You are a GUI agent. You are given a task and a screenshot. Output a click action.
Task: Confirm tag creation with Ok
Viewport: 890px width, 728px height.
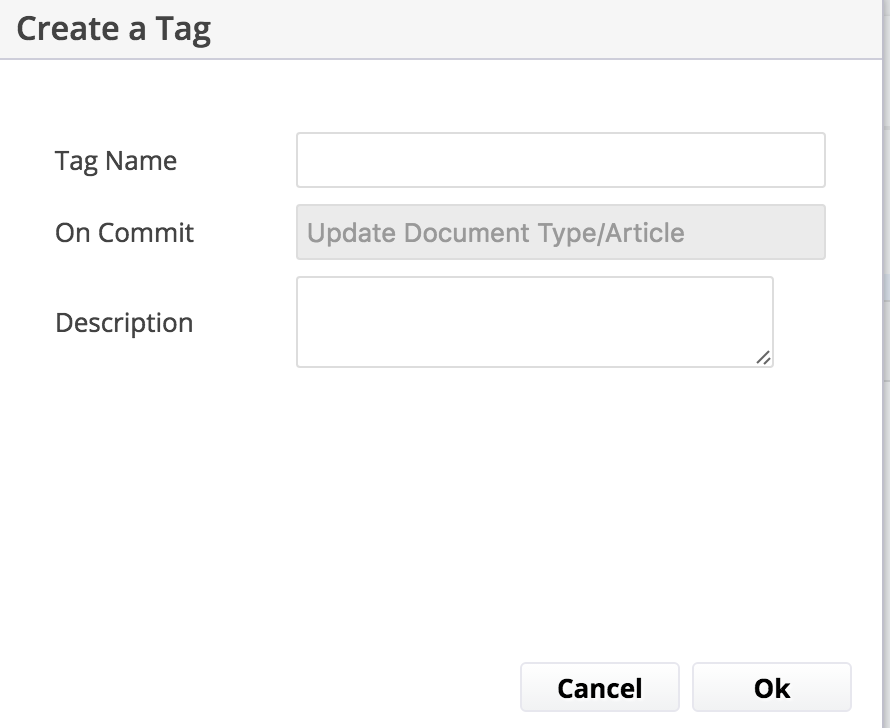[x=771, y=687]
